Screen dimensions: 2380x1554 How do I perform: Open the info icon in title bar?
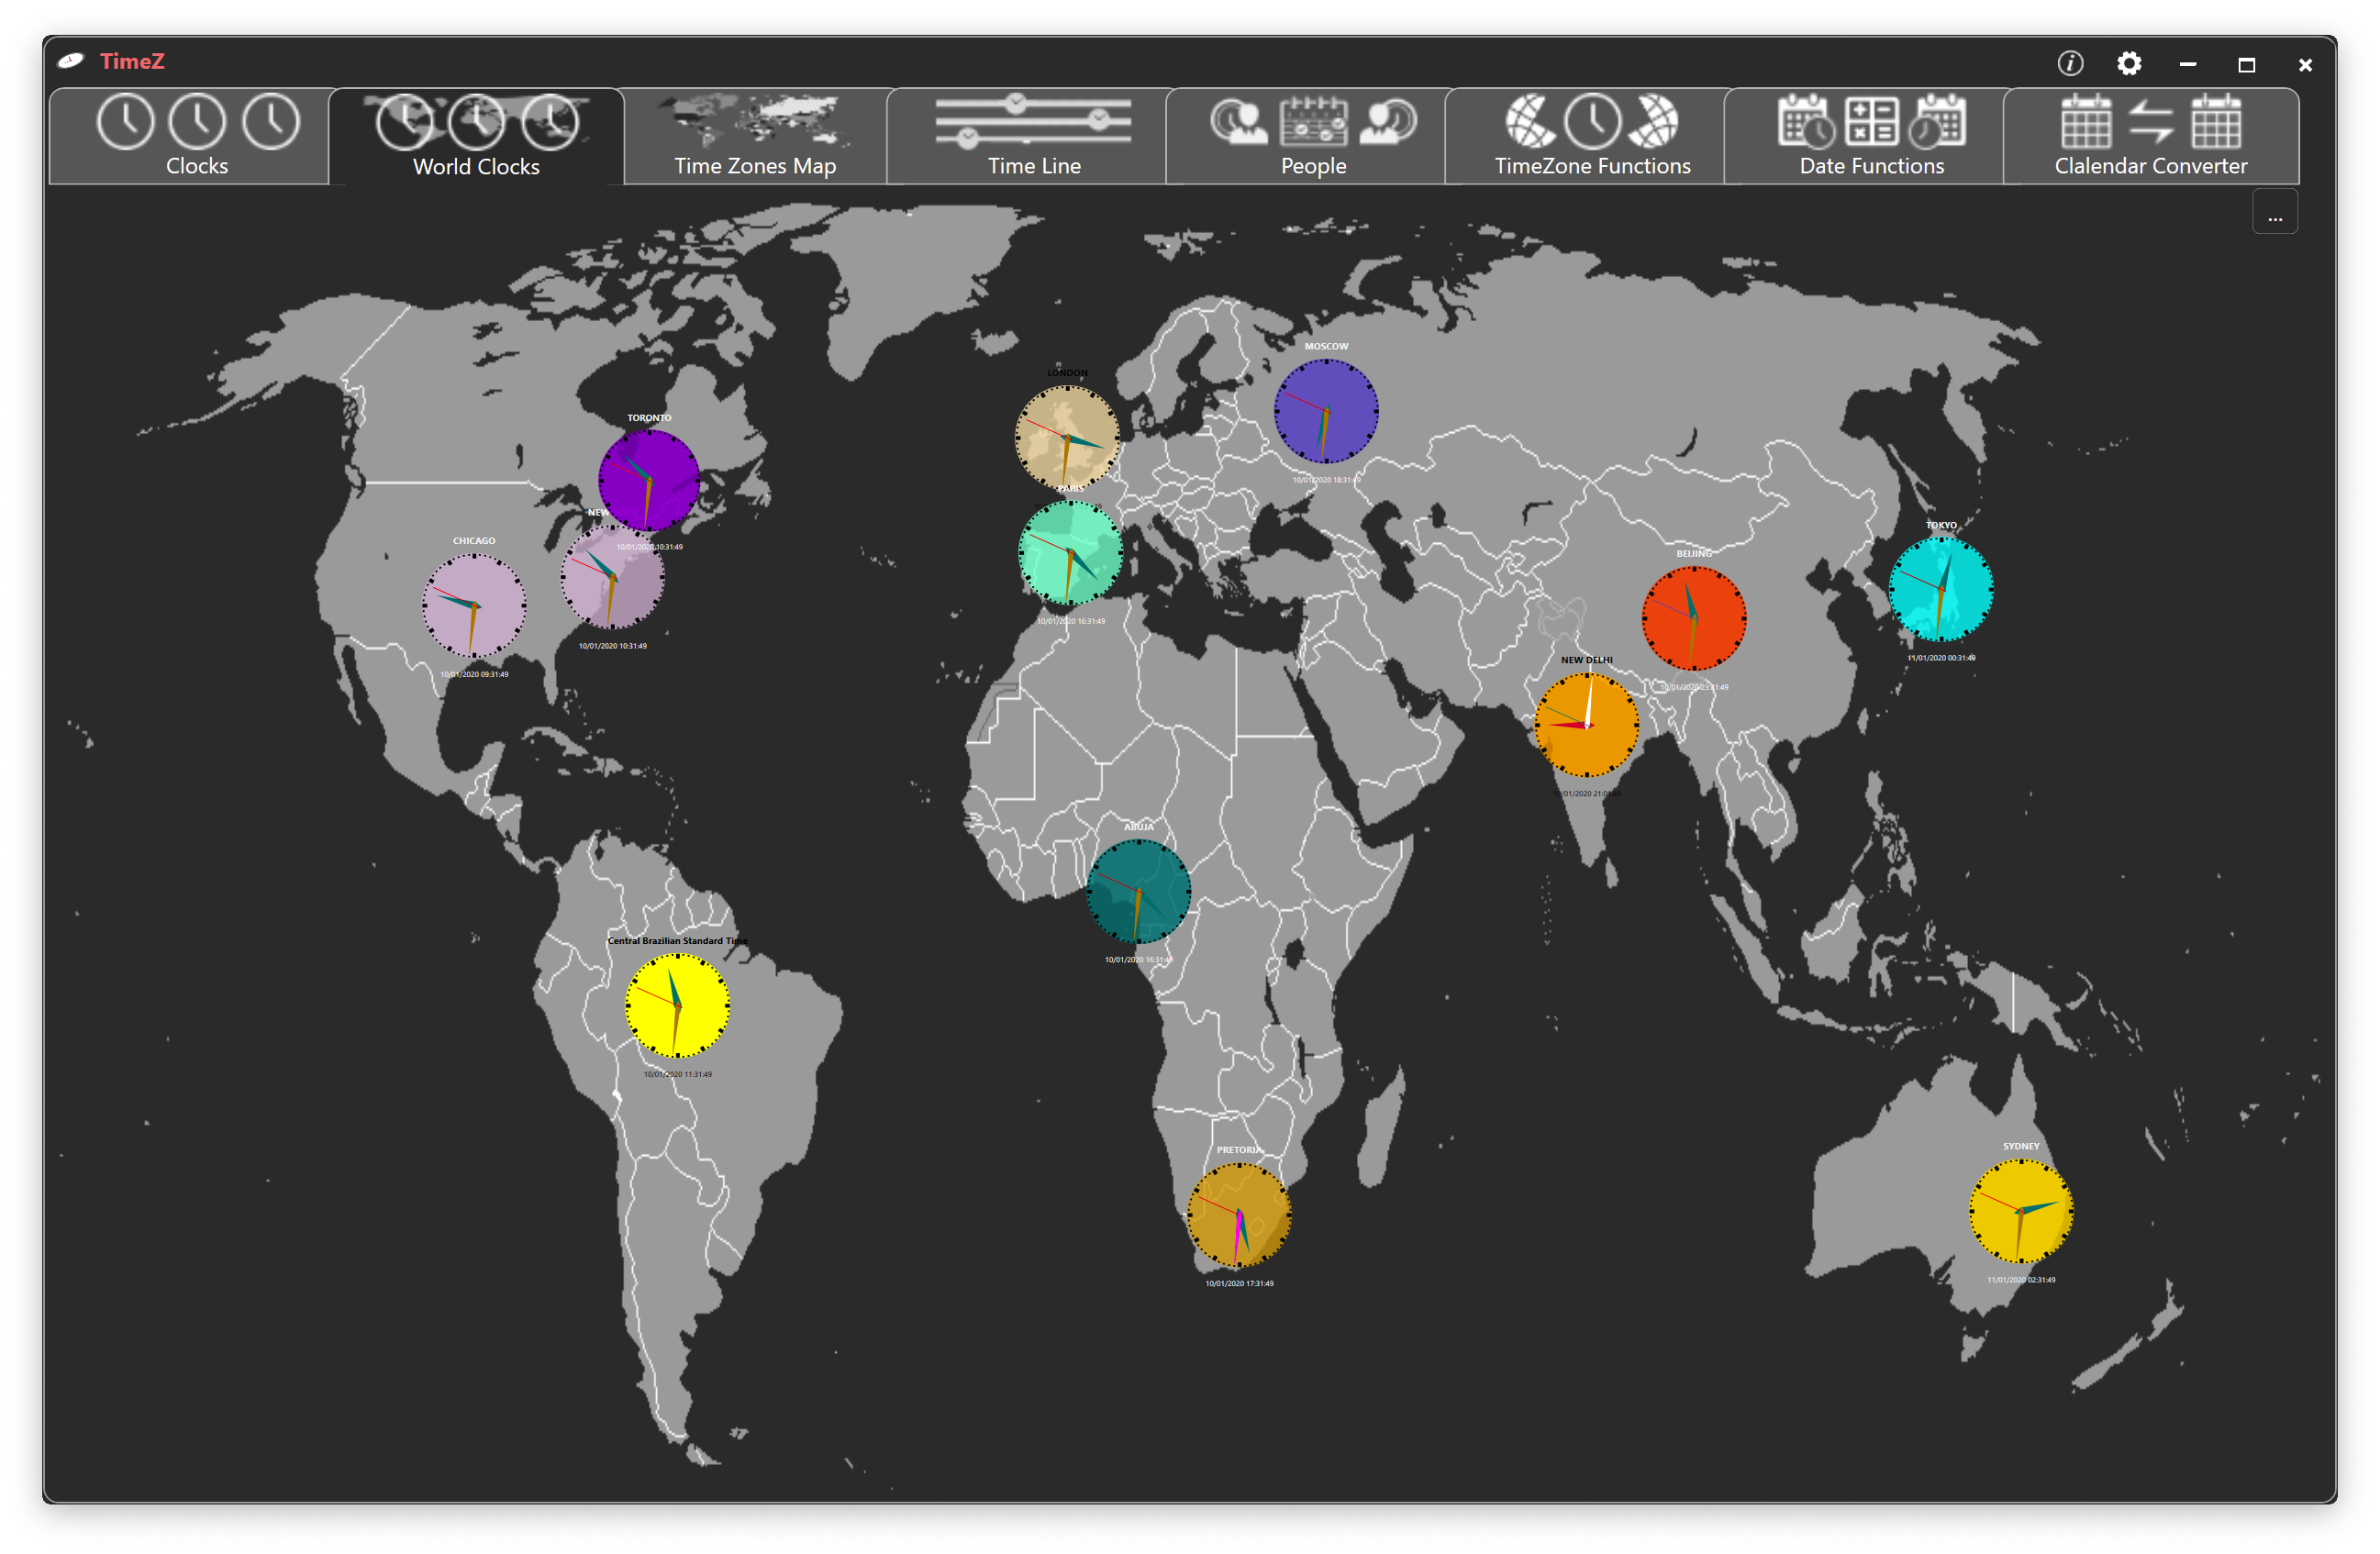tap(2070, 64)
